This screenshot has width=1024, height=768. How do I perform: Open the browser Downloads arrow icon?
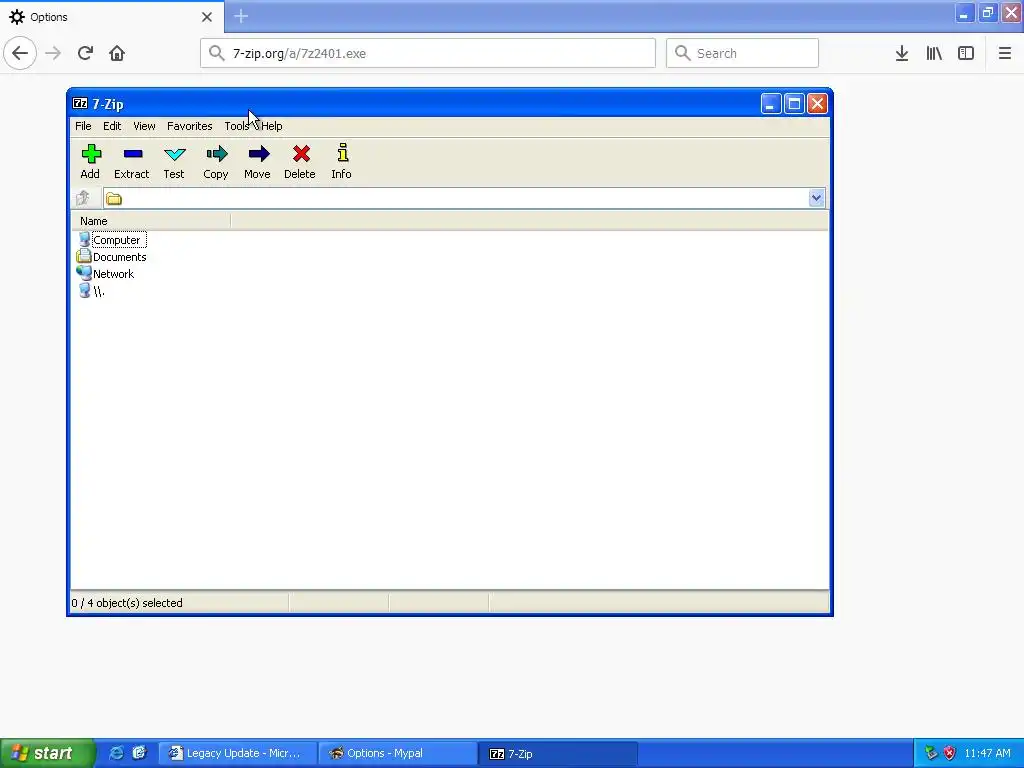coord(902,53)
